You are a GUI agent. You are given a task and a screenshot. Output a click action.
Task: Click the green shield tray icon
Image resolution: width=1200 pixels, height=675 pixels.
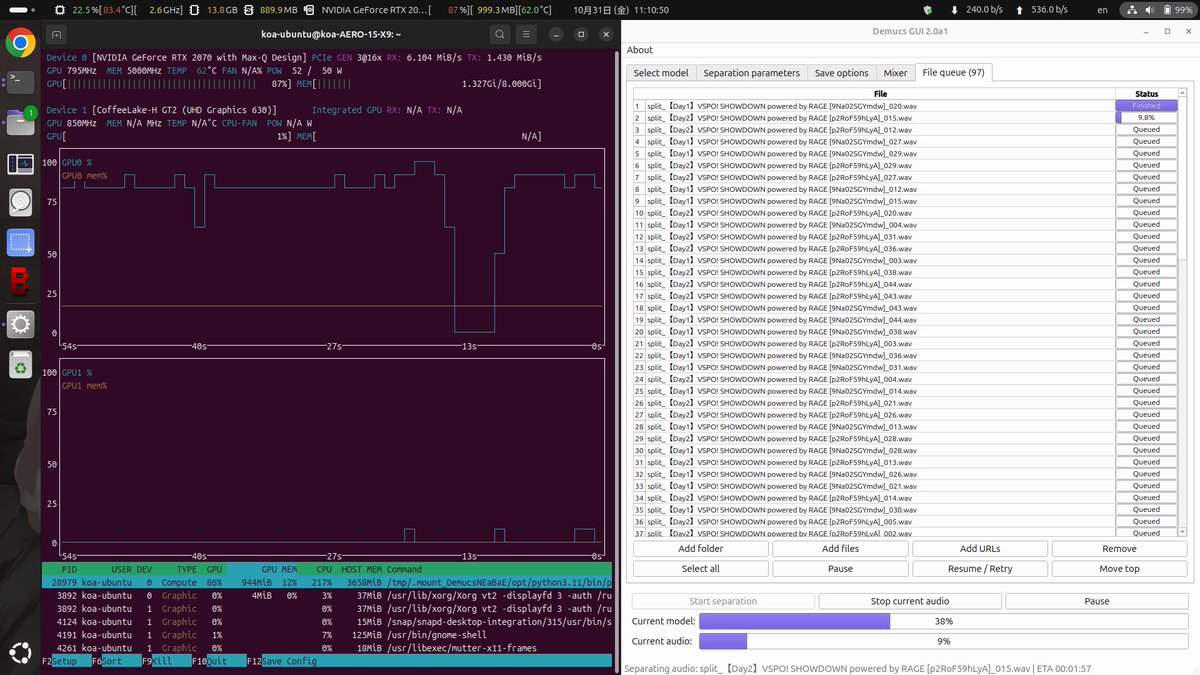coord(928,9)
